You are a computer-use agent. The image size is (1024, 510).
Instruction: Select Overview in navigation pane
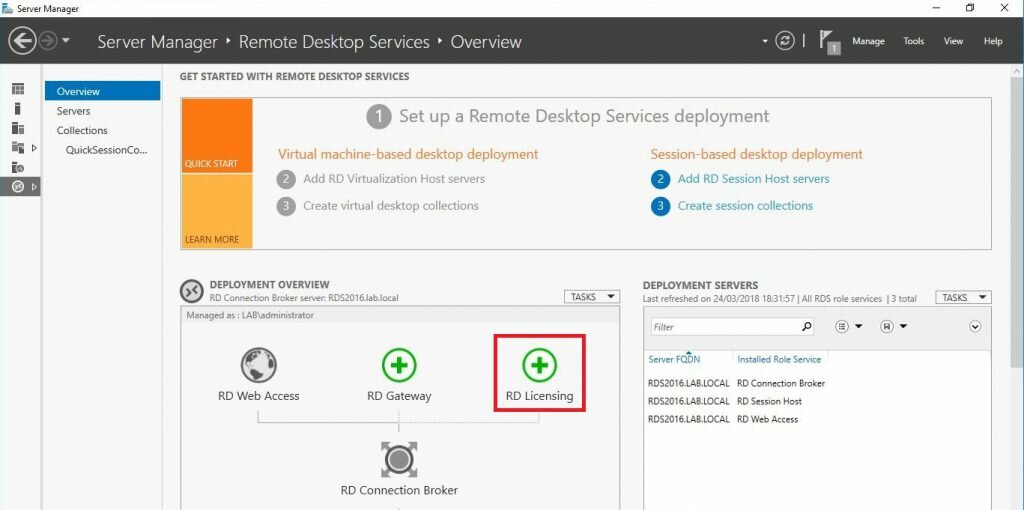(x=103, y=91)
